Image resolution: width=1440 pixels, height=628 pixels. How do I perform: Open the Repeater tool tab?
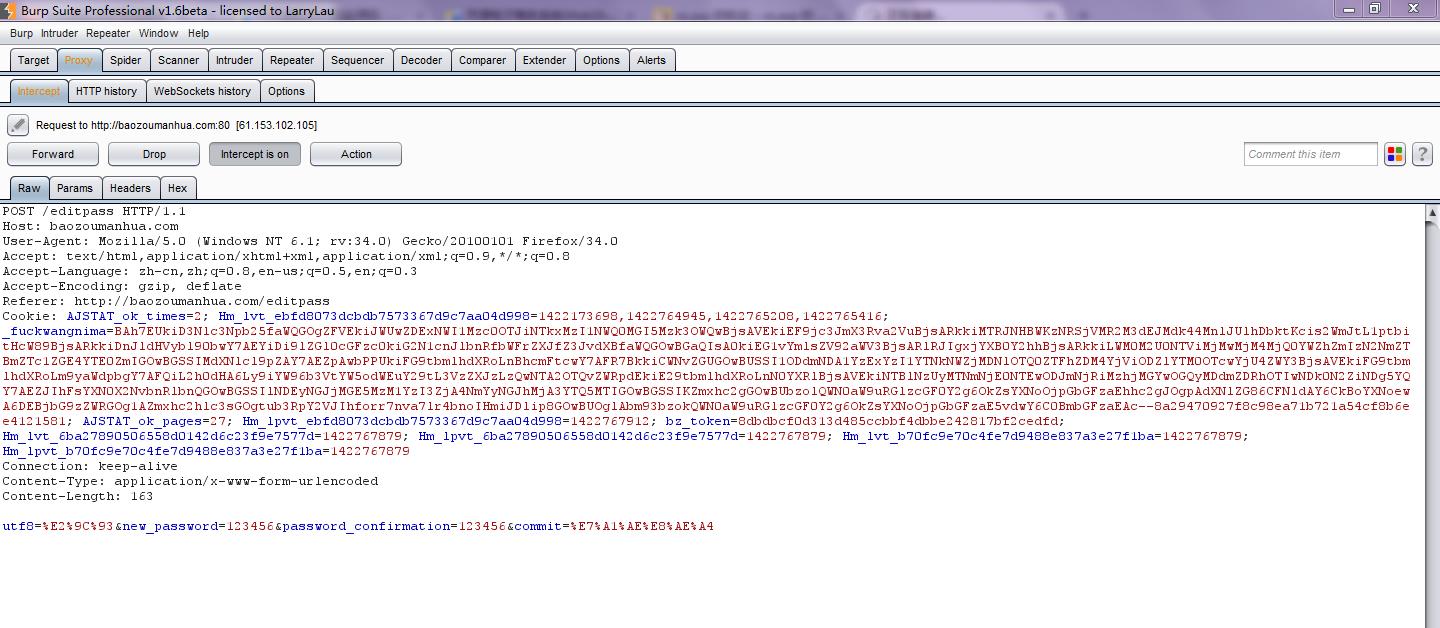point(292,60)
